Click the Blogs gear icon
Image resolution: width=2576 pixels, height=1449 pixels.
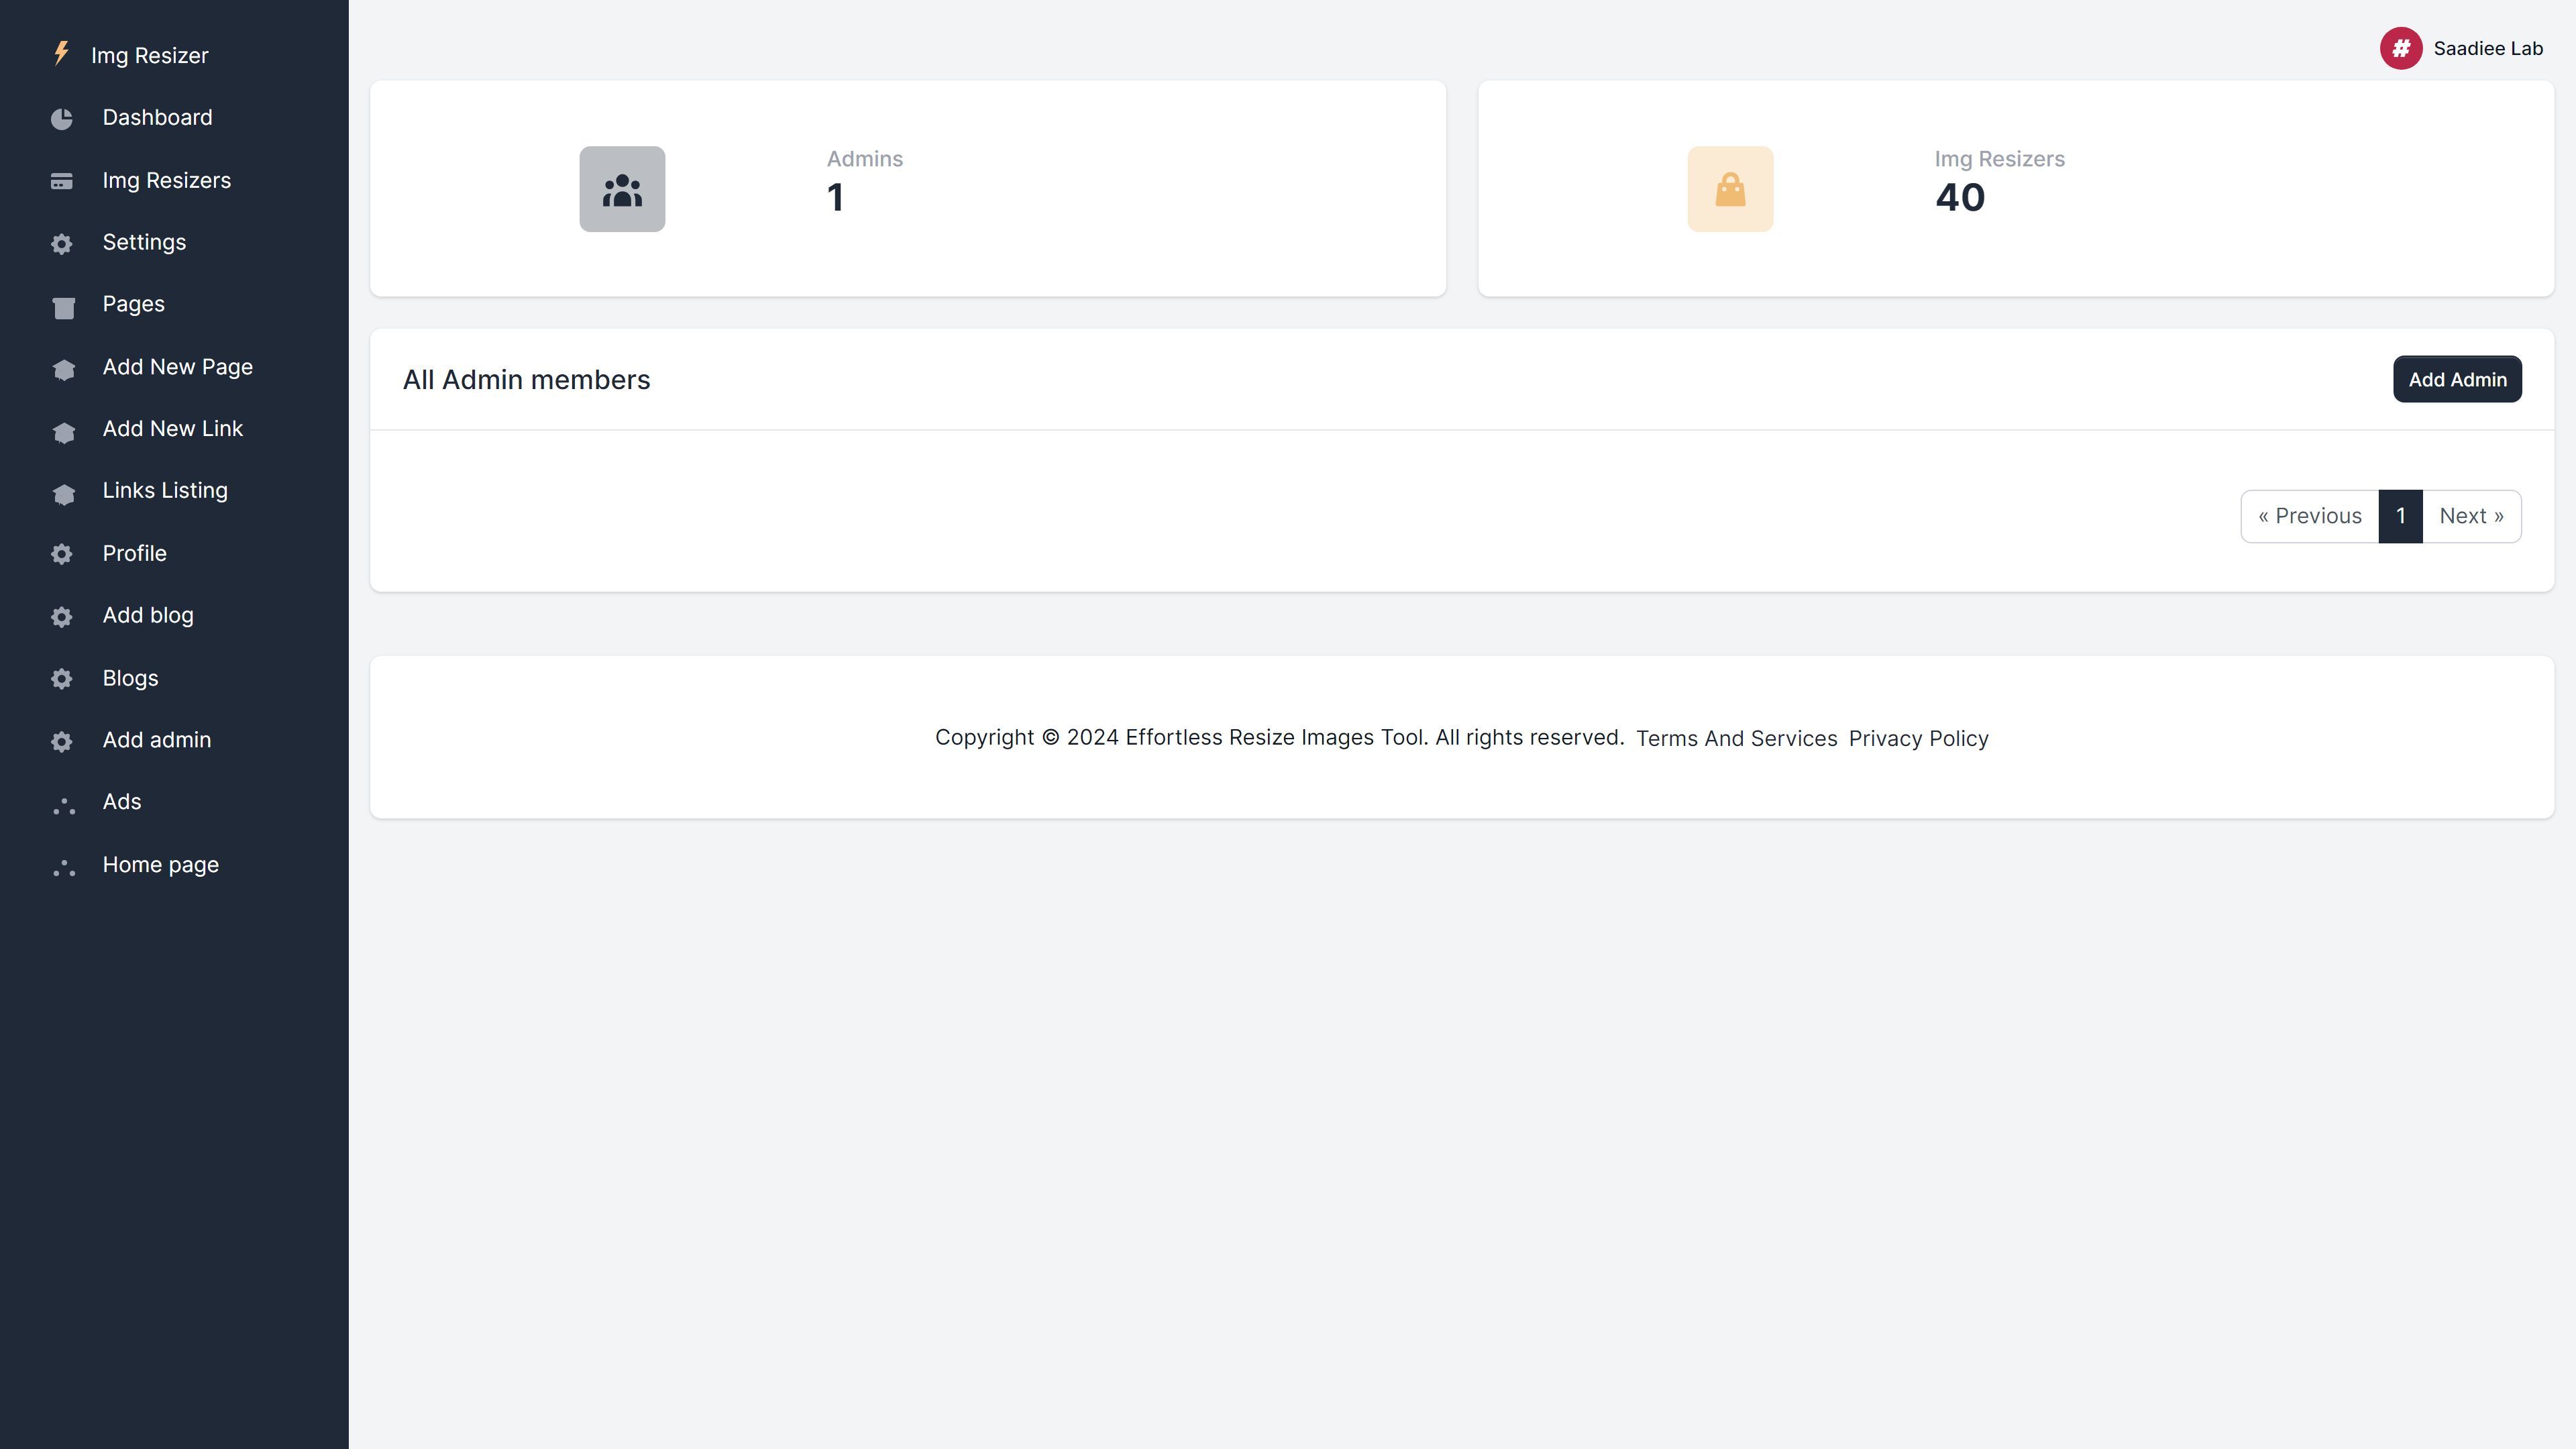tap(62, 679)
